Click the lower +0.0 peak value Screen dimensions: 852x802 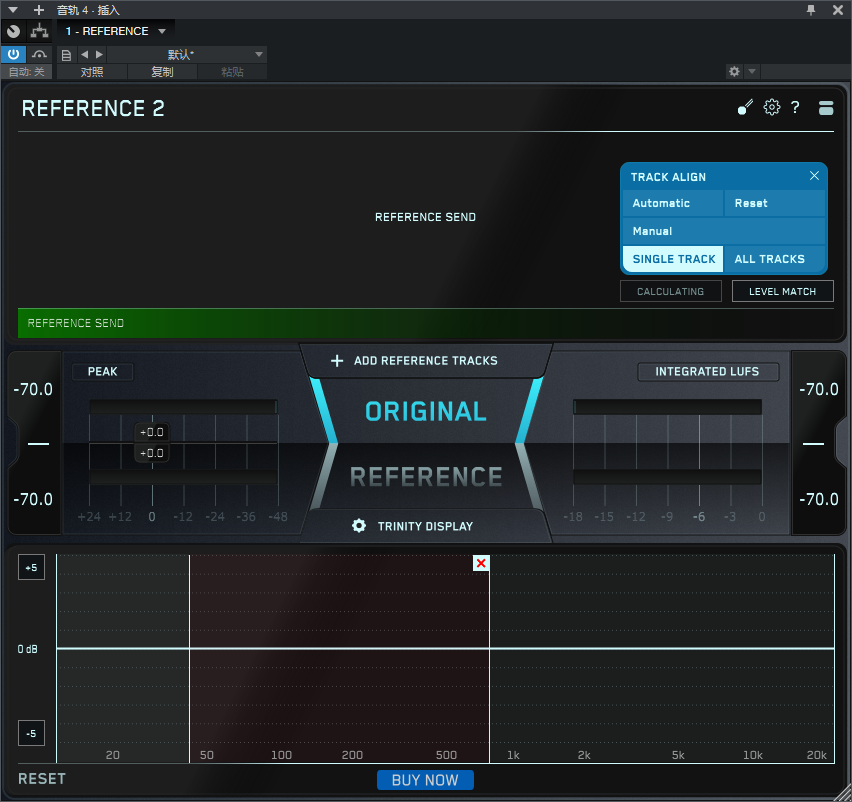point(152,453)
